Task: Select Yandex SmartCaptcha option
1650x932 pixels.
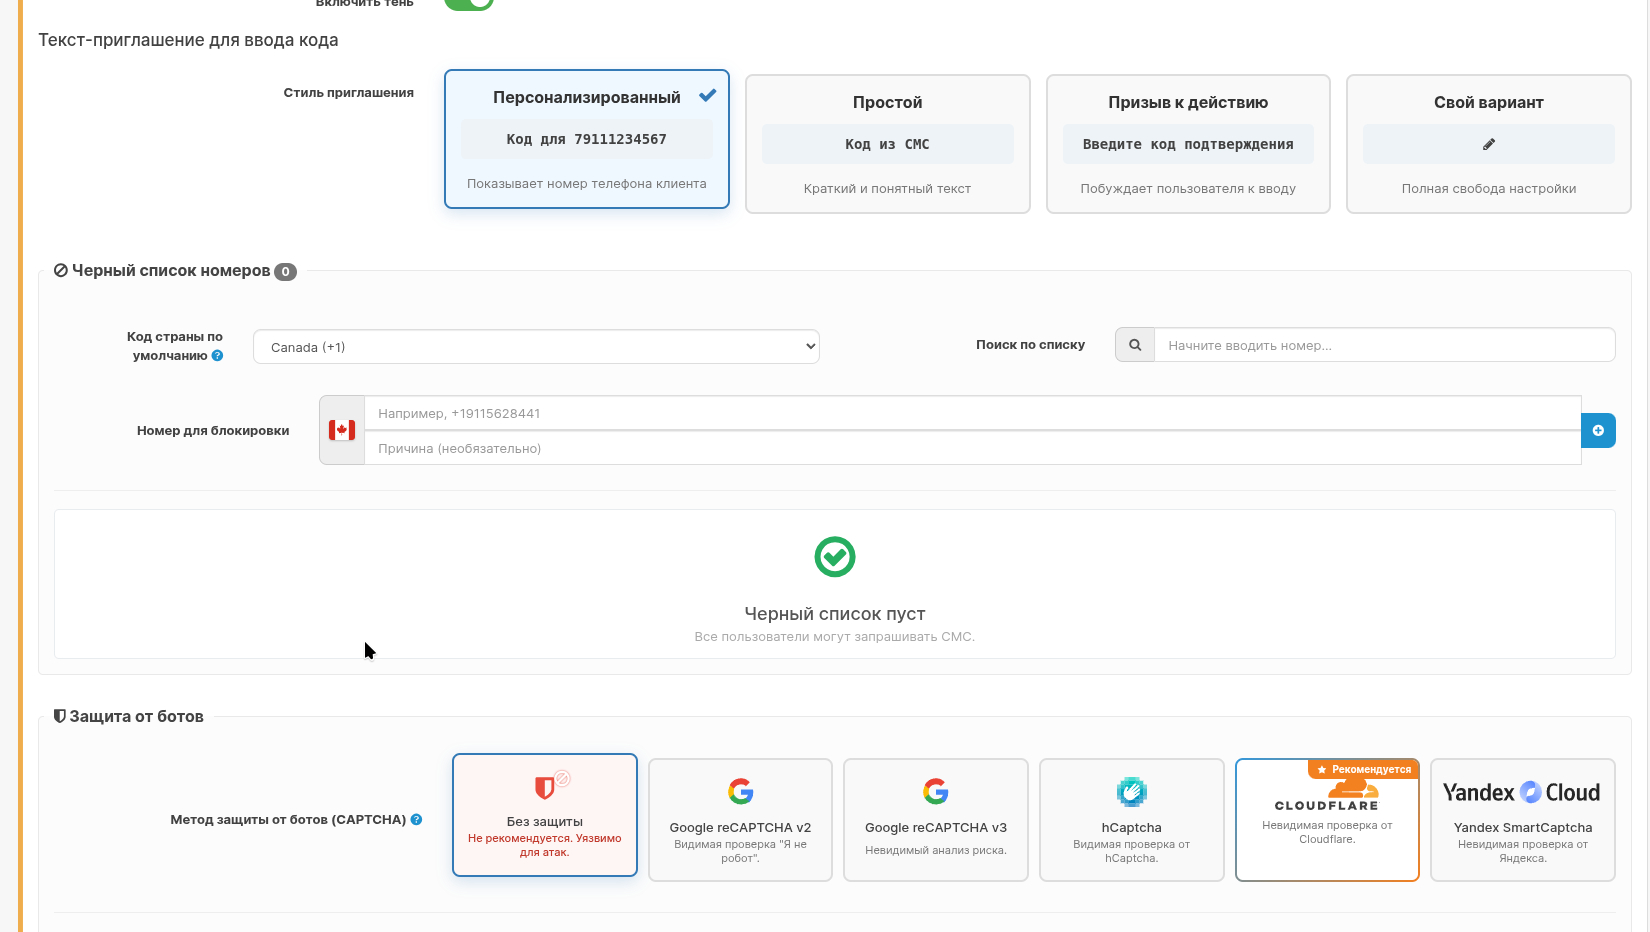Action: 1522,820
